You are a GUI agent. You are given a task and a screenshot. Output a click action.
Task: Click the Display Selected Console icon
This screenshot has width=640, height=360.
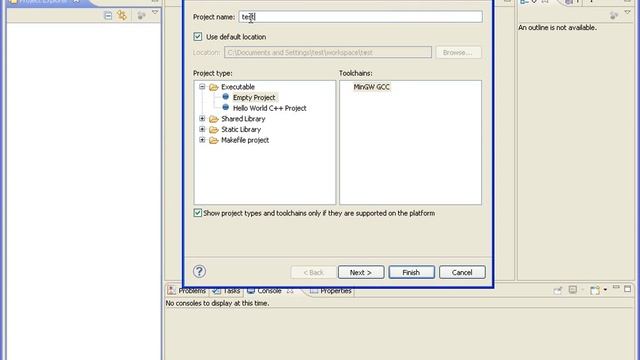pyautogui.click(x=573, y=290)
